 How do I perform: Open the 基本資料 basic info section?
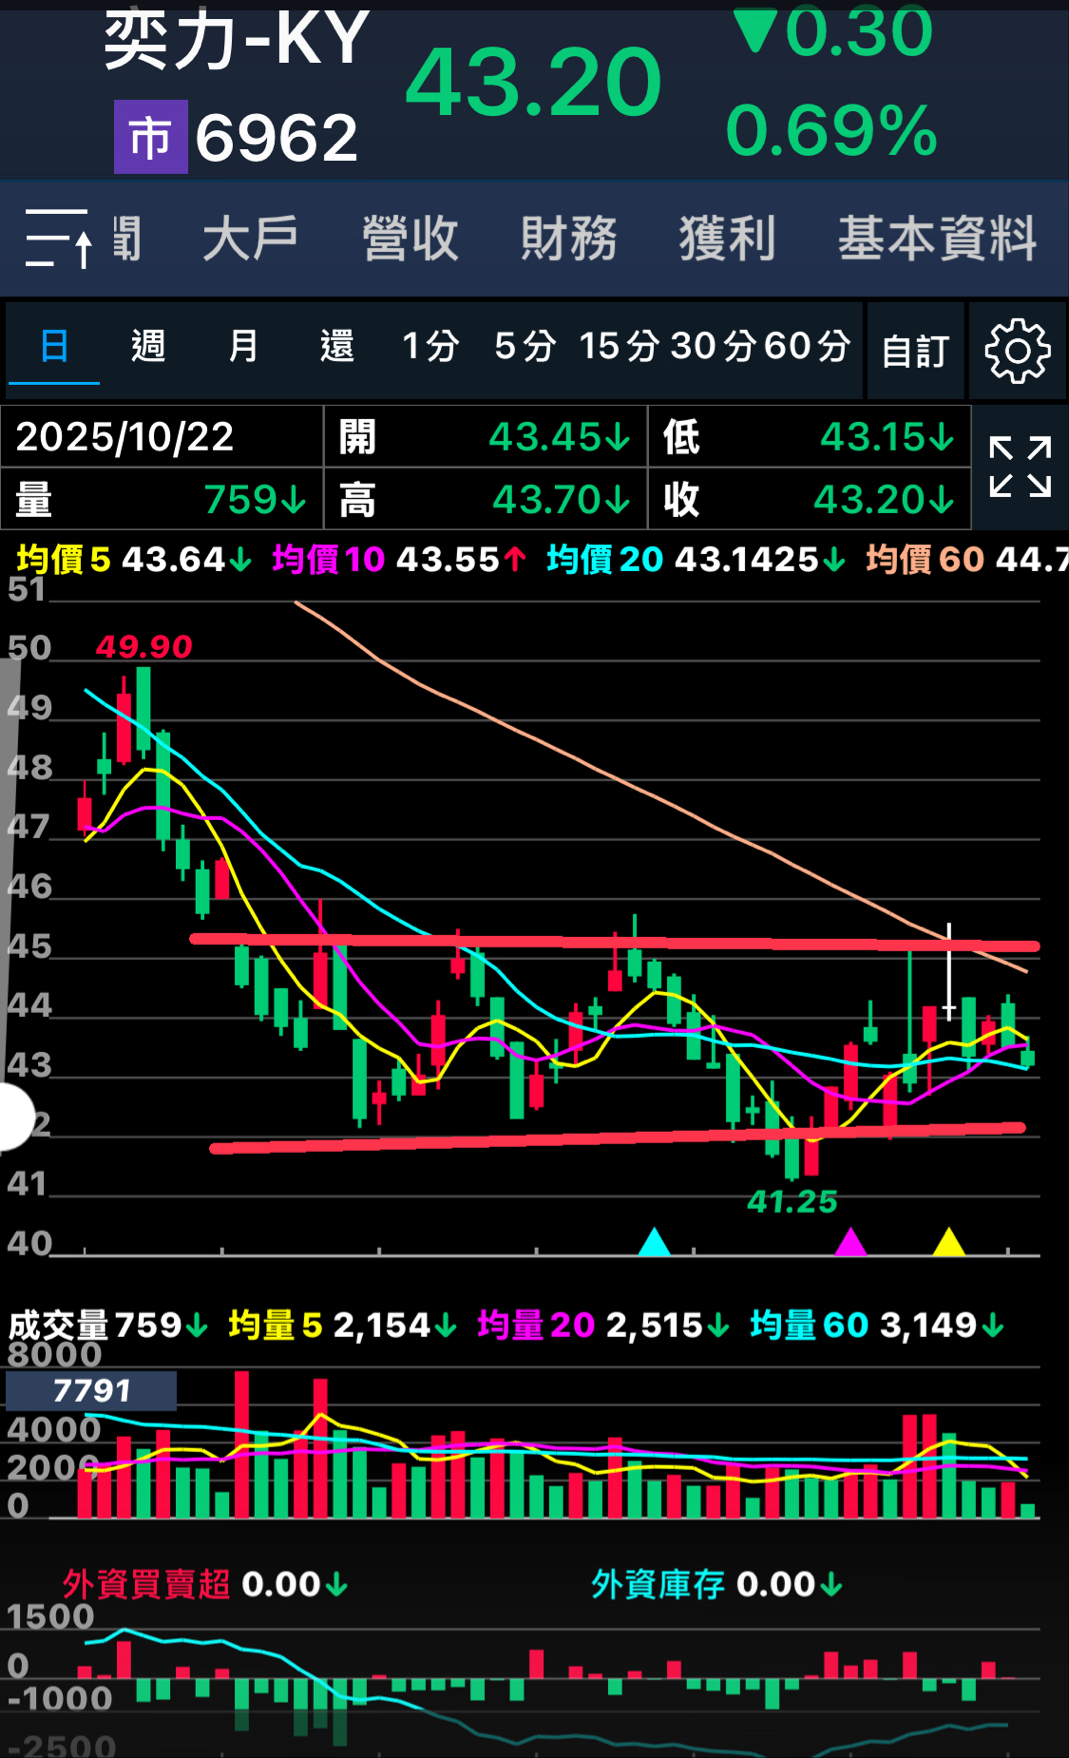937,239
